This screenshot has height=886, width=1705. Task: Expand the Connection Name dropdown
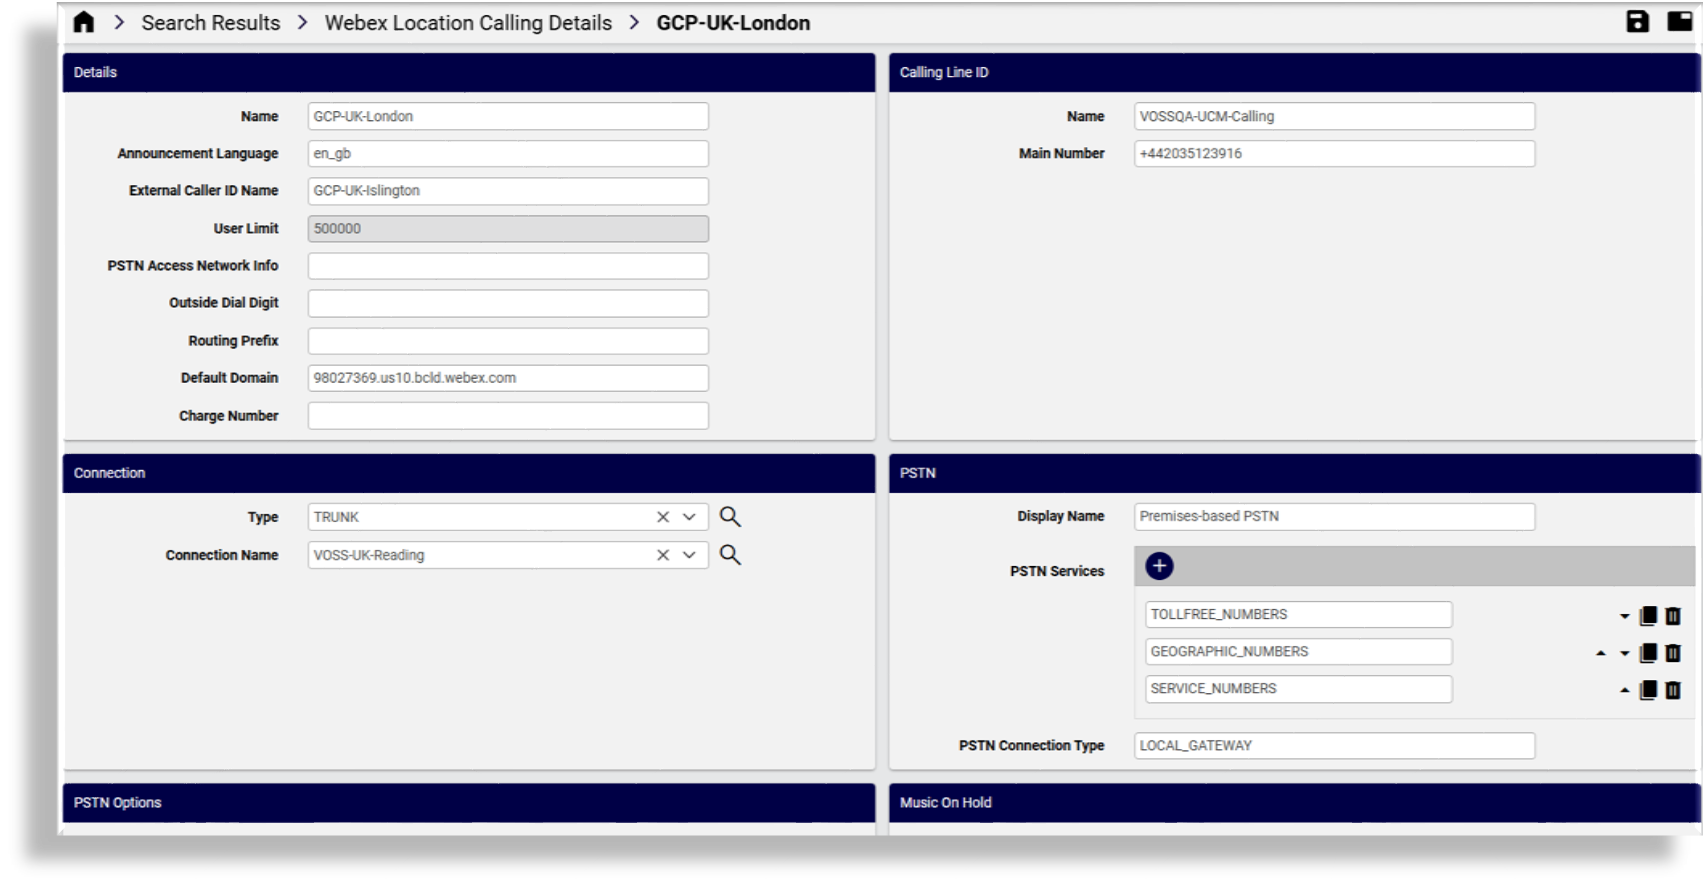(689, 555)
